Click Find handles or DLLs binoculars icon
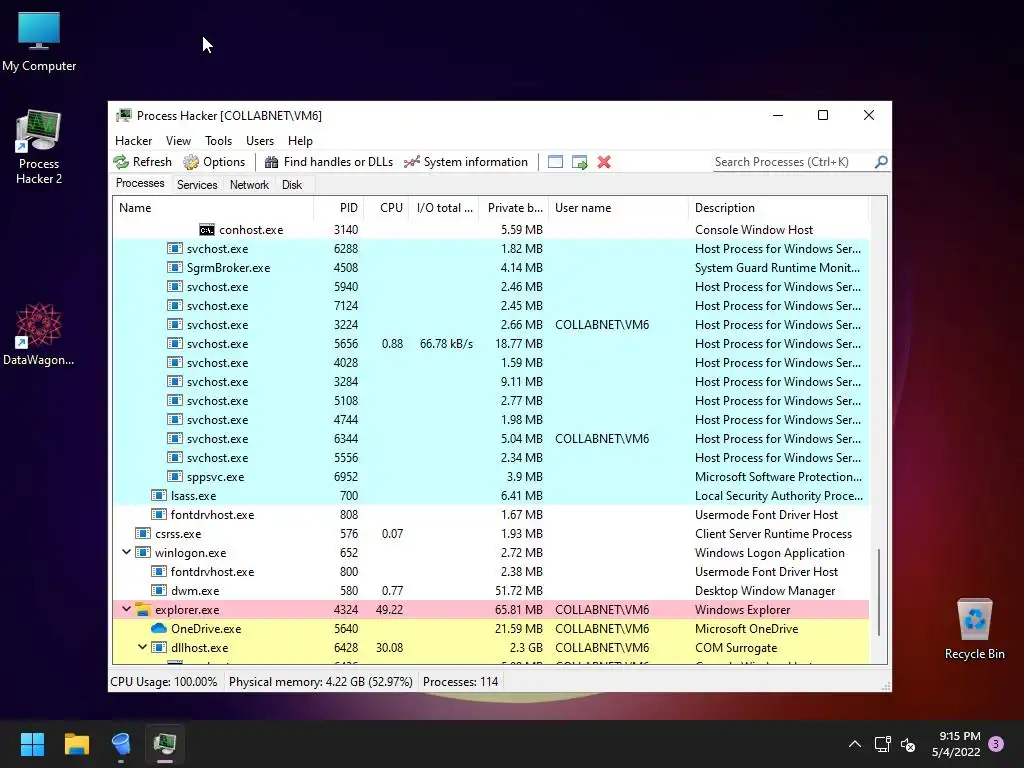Viewport: 1024px width, 768px height. [272, 162]
